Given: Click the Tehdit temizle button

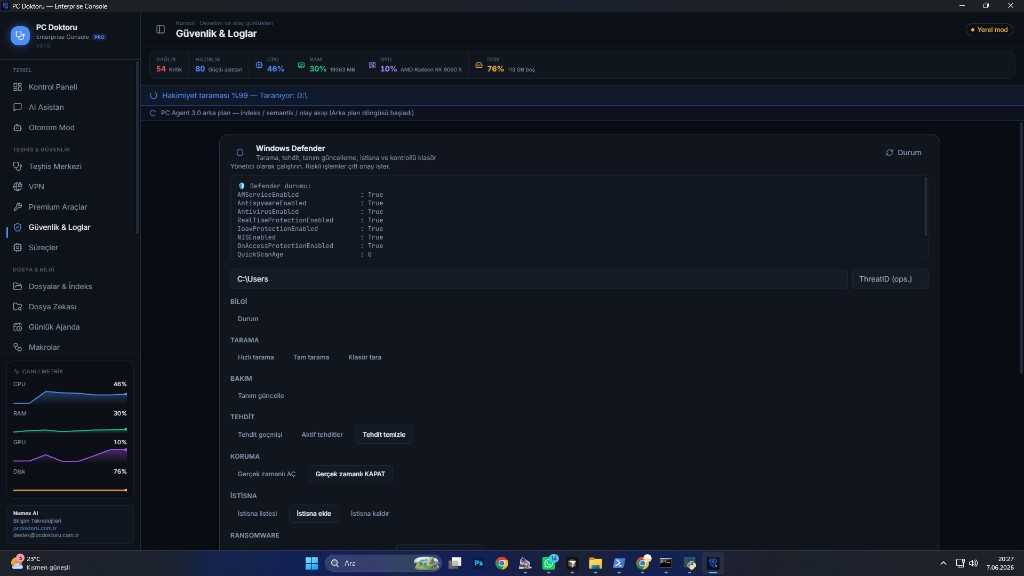Looking at the screenshot, I should (384, 434).
